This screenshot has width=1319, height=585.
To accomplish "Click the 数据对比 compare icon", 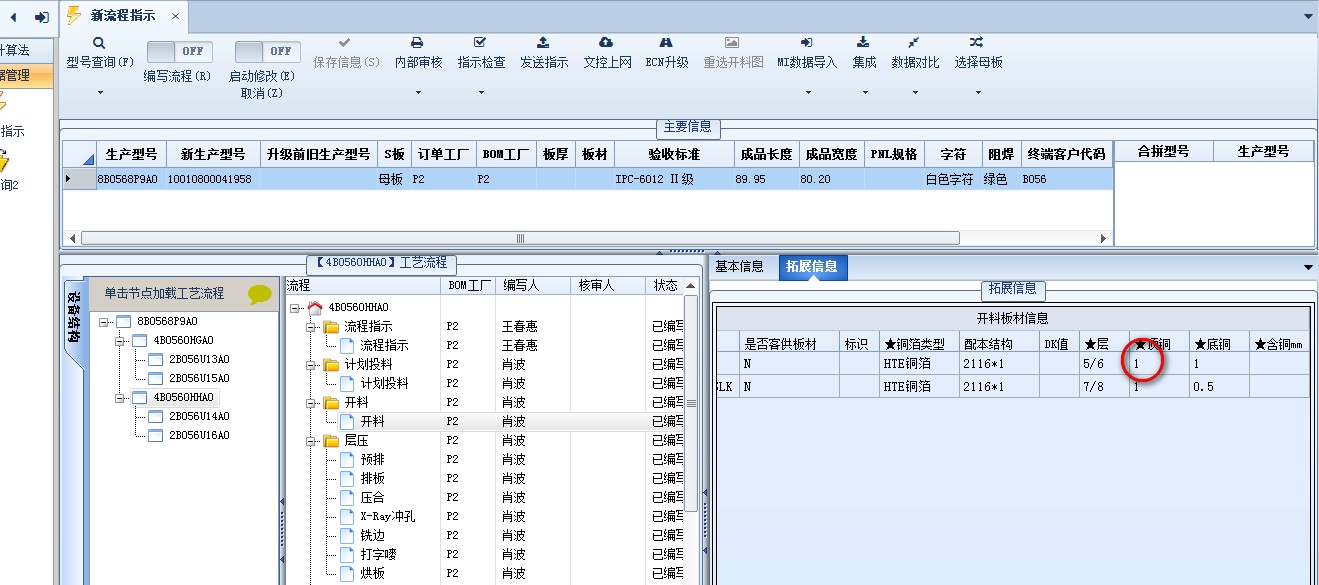I will click(x=914, y=43).
